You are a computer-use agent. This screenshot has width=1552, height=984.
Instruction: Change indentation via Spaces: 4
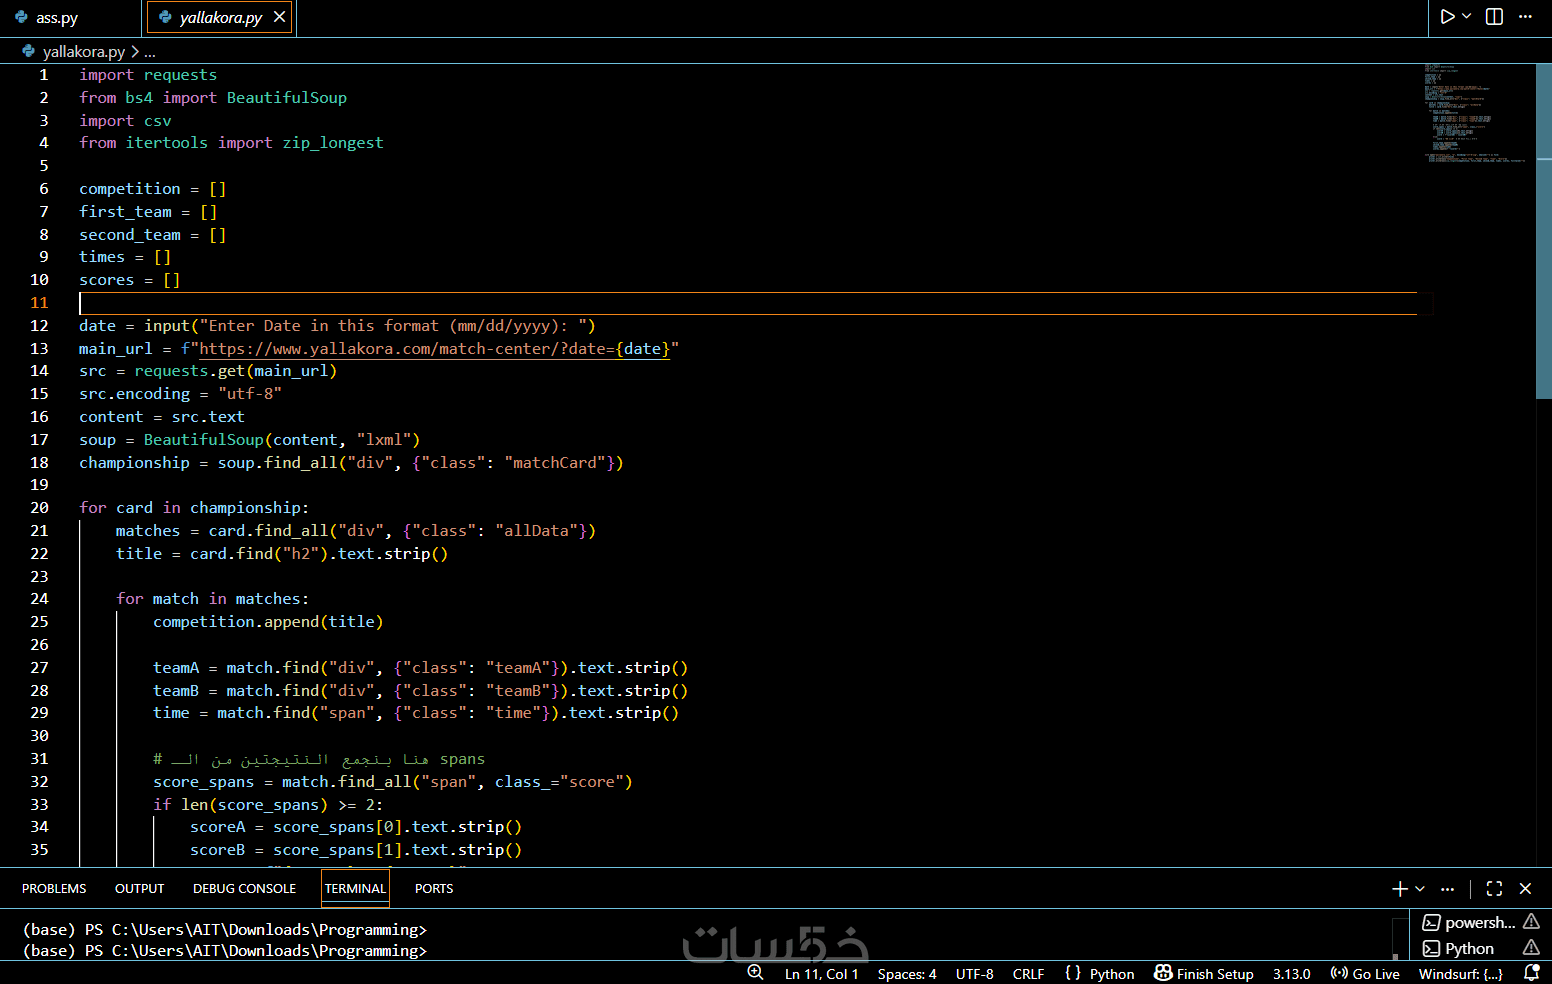907,974
